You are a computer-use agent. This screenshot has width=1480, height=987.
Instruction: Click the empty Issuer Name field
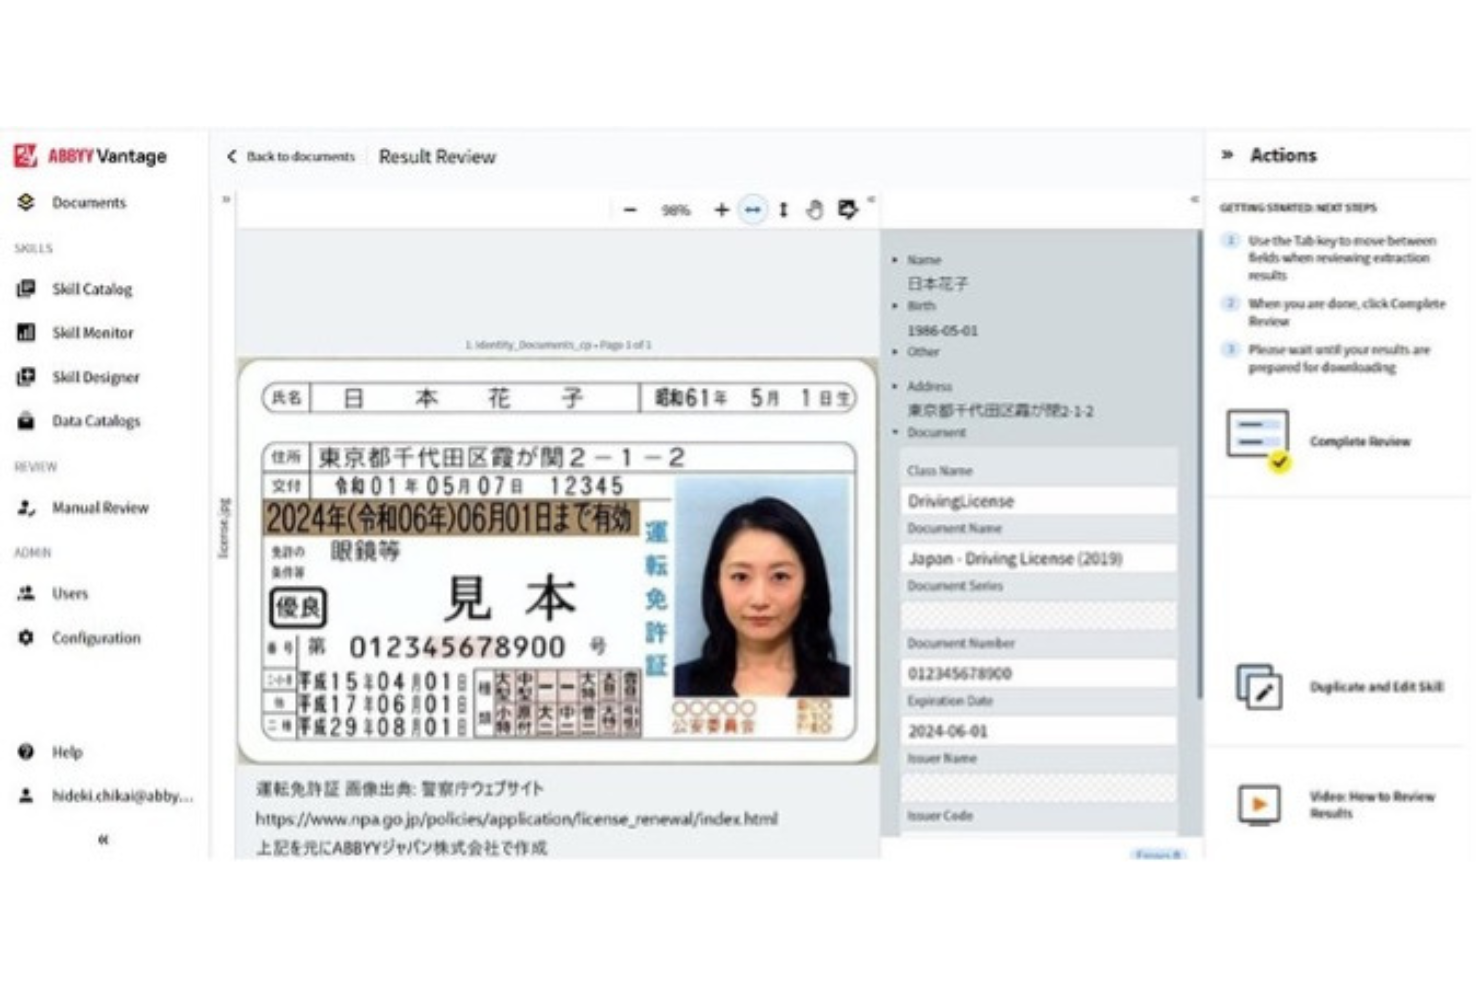[1039, 788]
